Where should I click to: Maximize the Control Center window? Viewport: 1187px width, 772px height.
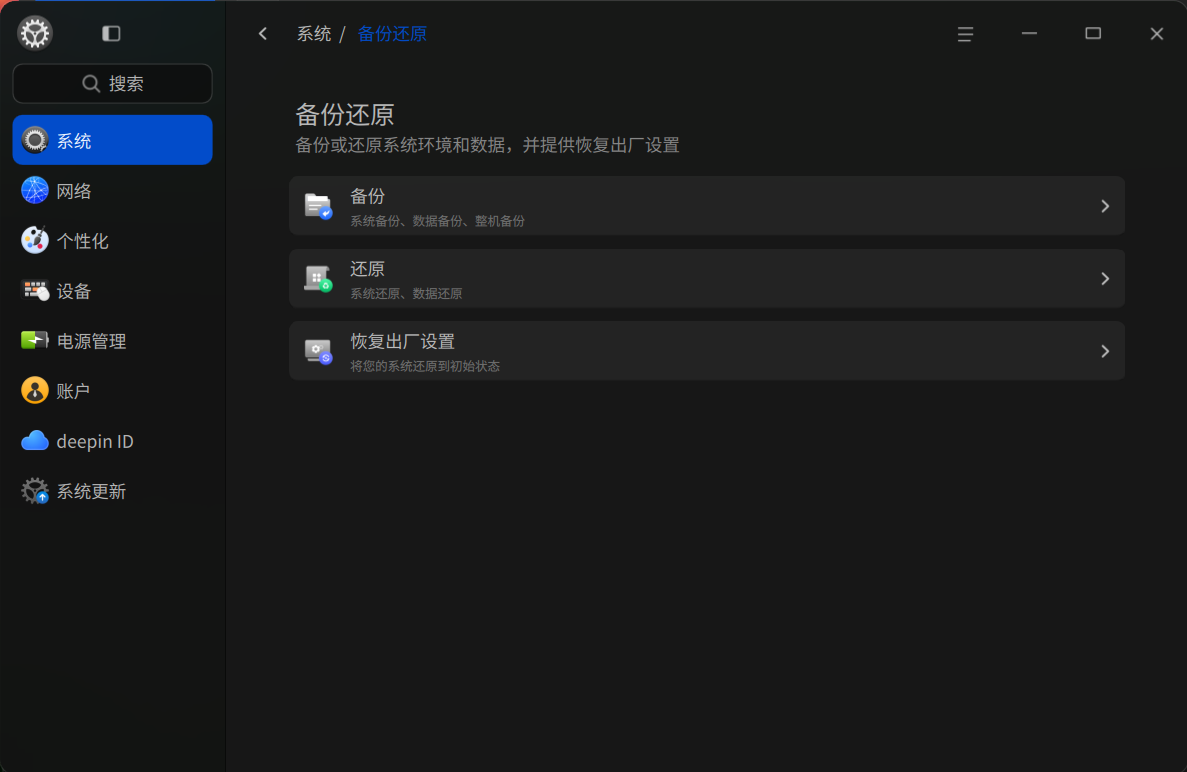pos(1092,33)
